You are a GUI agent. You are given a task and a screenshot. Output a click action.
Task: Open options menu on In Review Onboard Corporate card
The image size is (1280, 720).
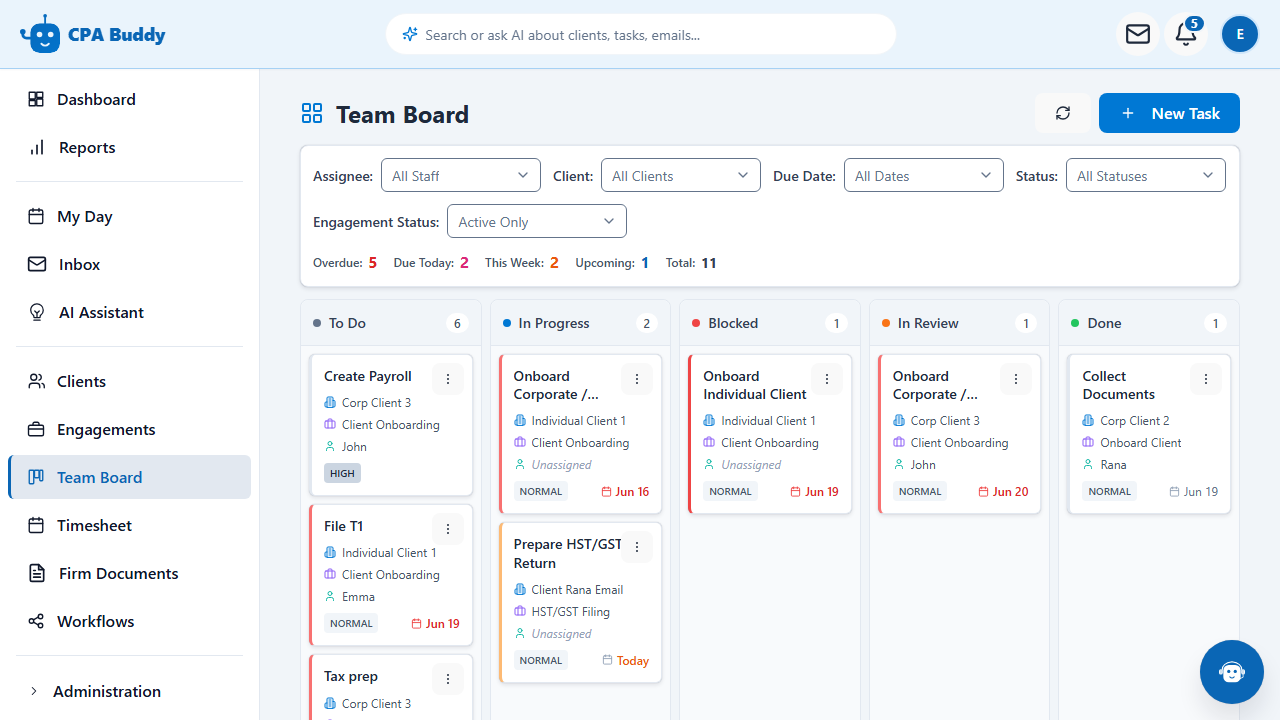pos(1016,379)
